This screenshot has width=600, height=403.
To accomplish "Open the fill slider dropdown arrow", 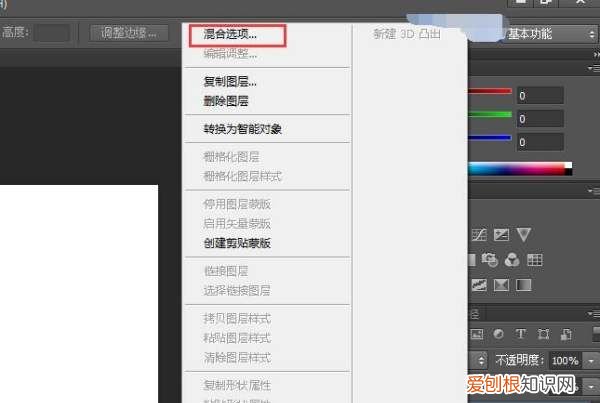I will tap(591, 385).
